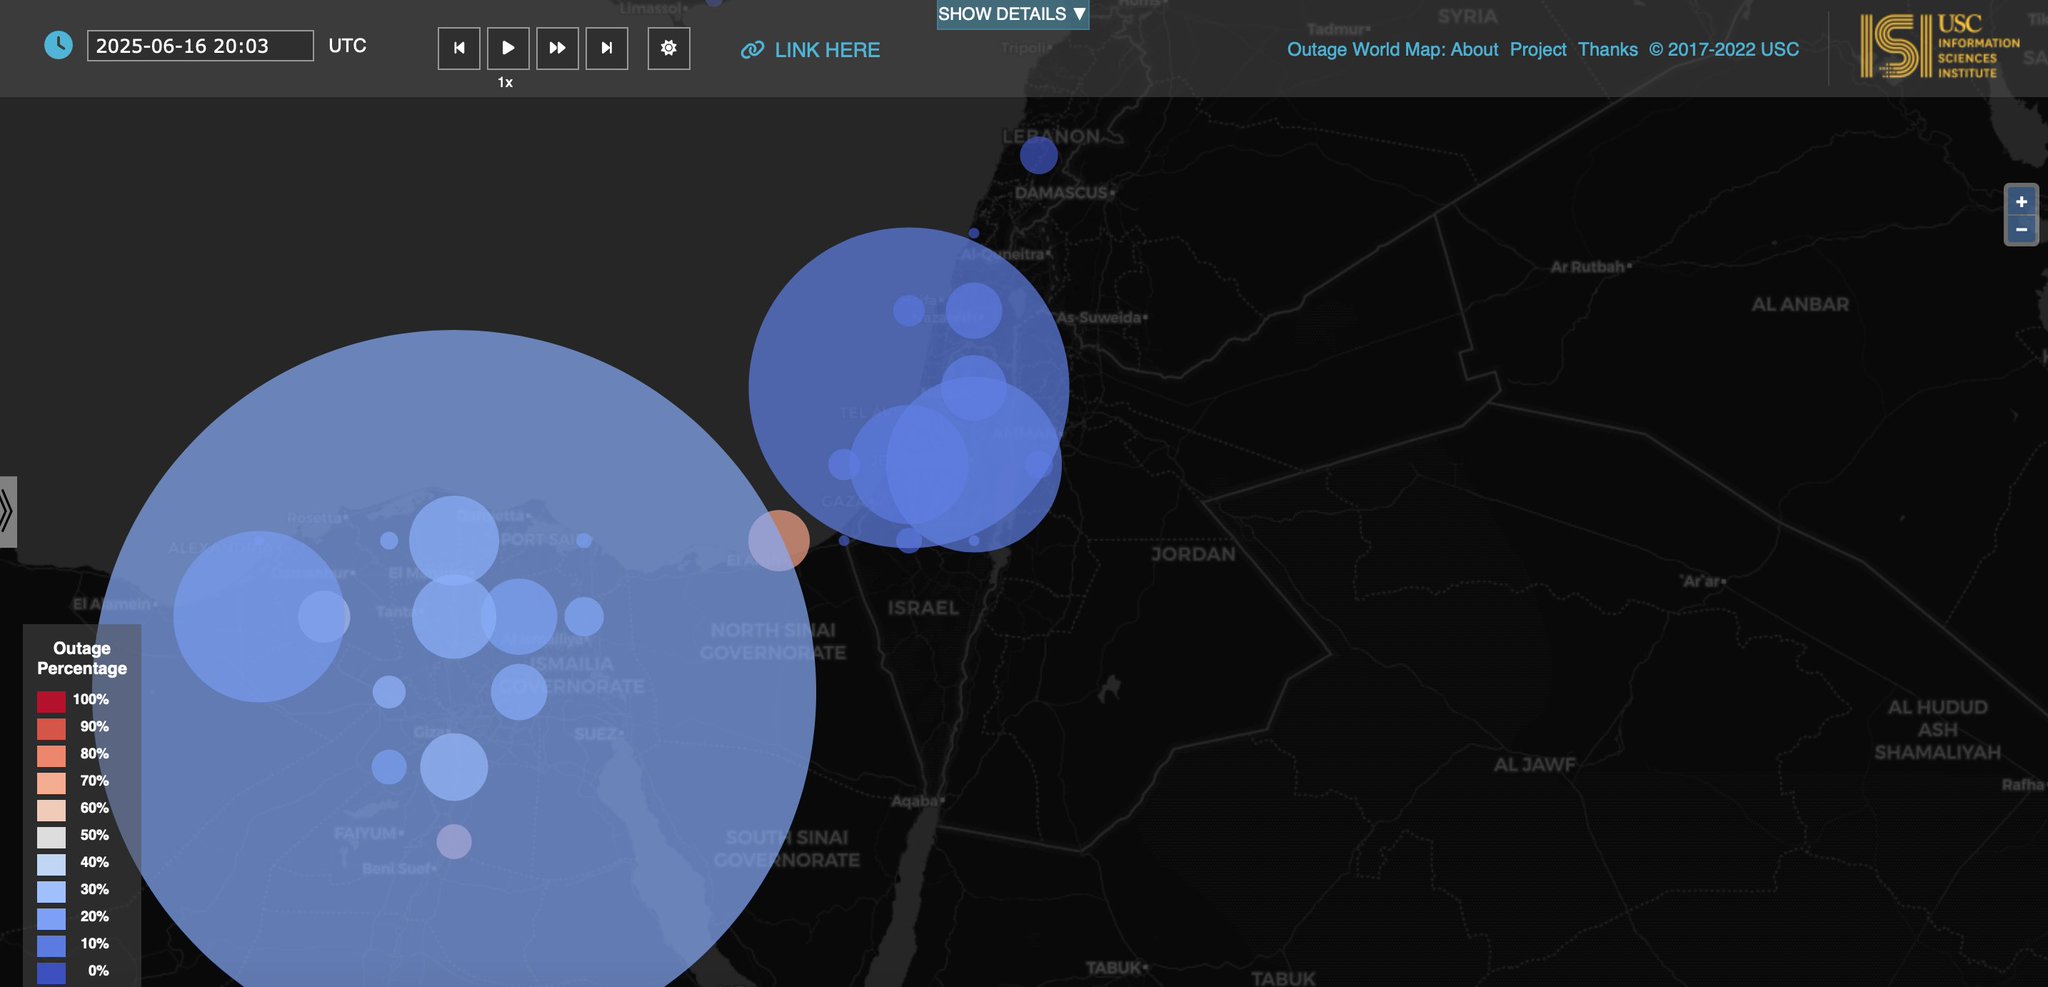
Task: Click the 90% outage legend swatch
Action: pos(51,728)
